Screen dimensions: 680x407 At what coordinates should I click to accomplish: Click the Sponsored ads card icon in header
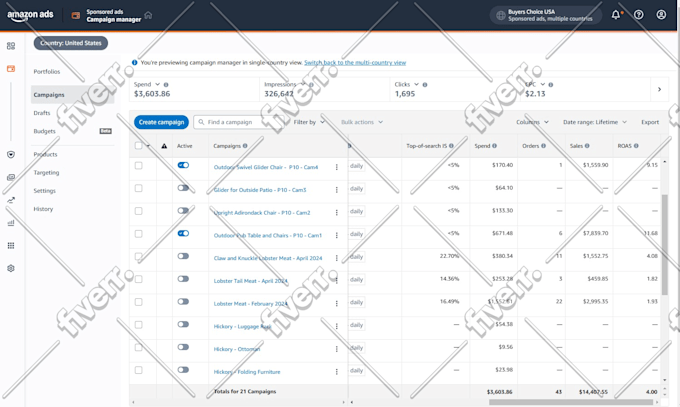[x=76, y=16]
